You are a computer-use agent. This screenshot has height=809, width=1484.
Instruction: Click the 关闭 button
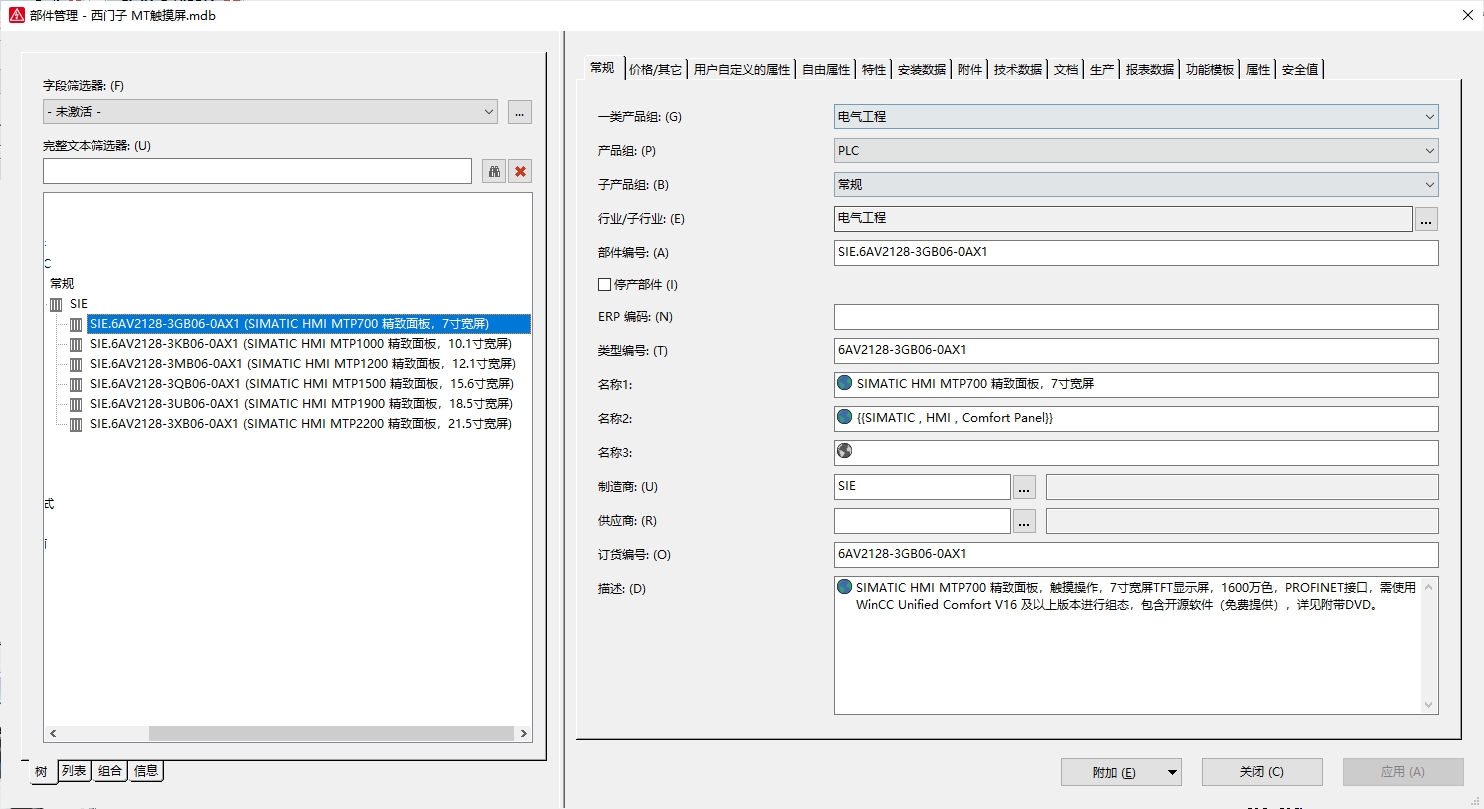[1261, 772]
